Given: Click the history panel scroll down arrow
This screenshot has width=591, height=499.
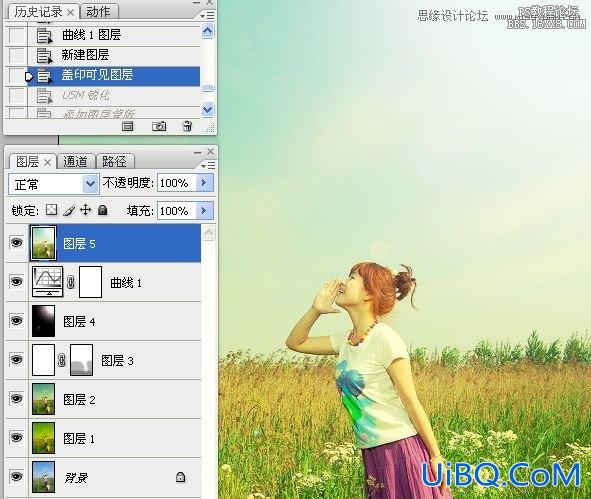Looking at the screenshot, I should point(208,110).
